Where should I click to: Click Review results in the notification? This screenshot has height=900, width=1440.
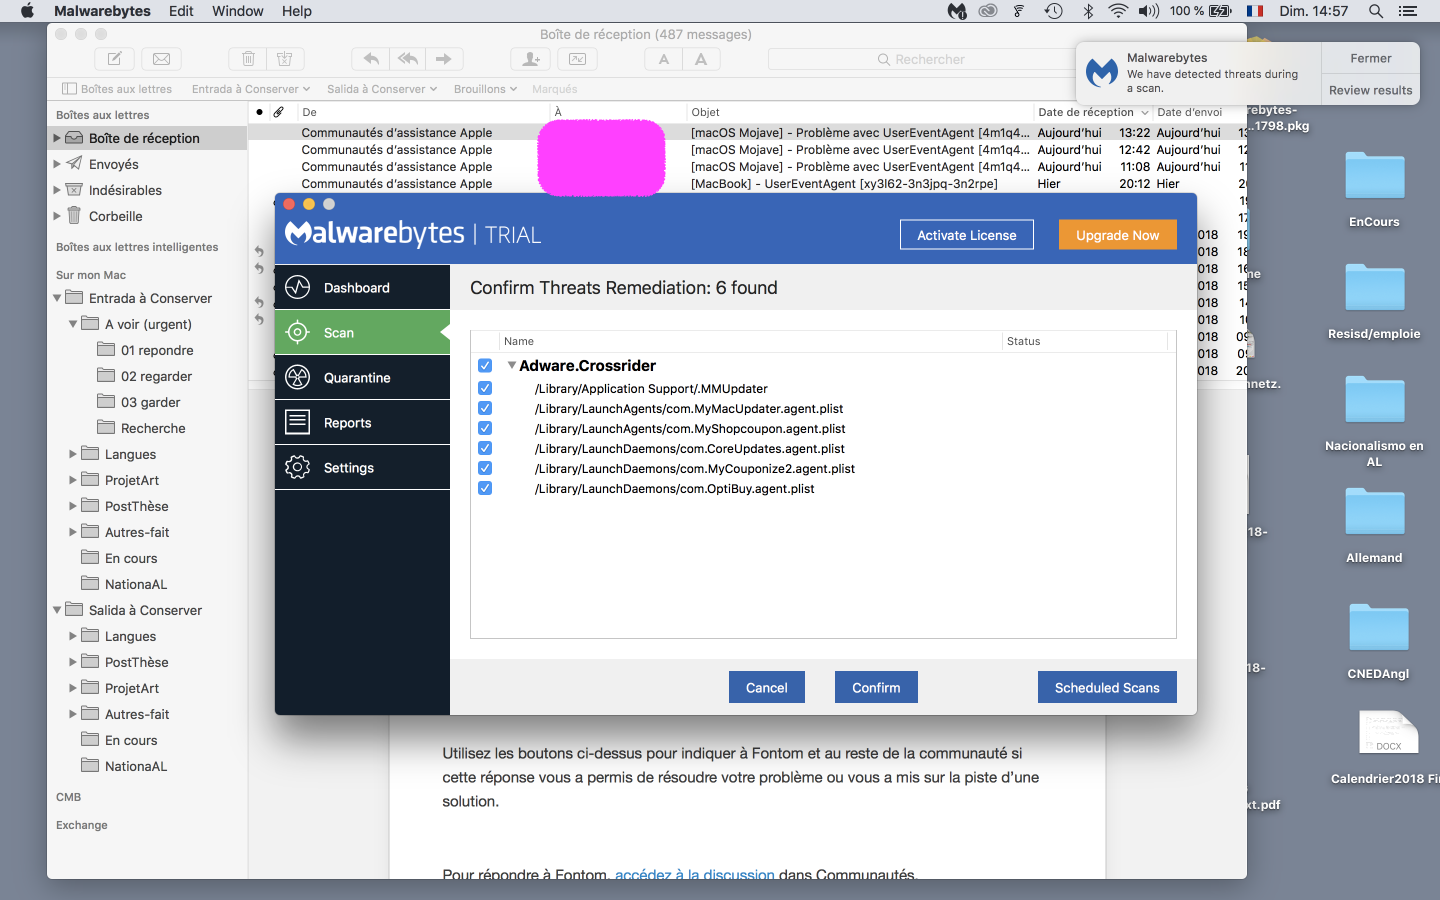point(1371,90)
